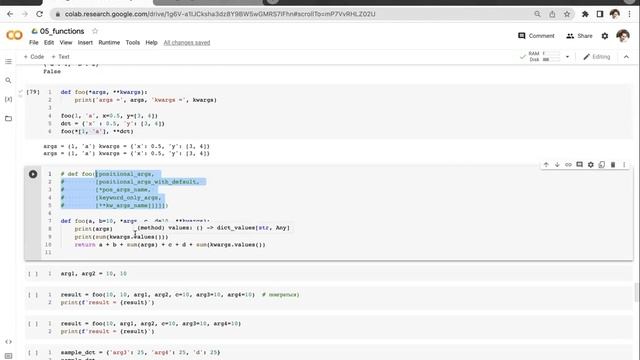Open the Chrome profile avatar in toolbar

[x=615, y=14]
